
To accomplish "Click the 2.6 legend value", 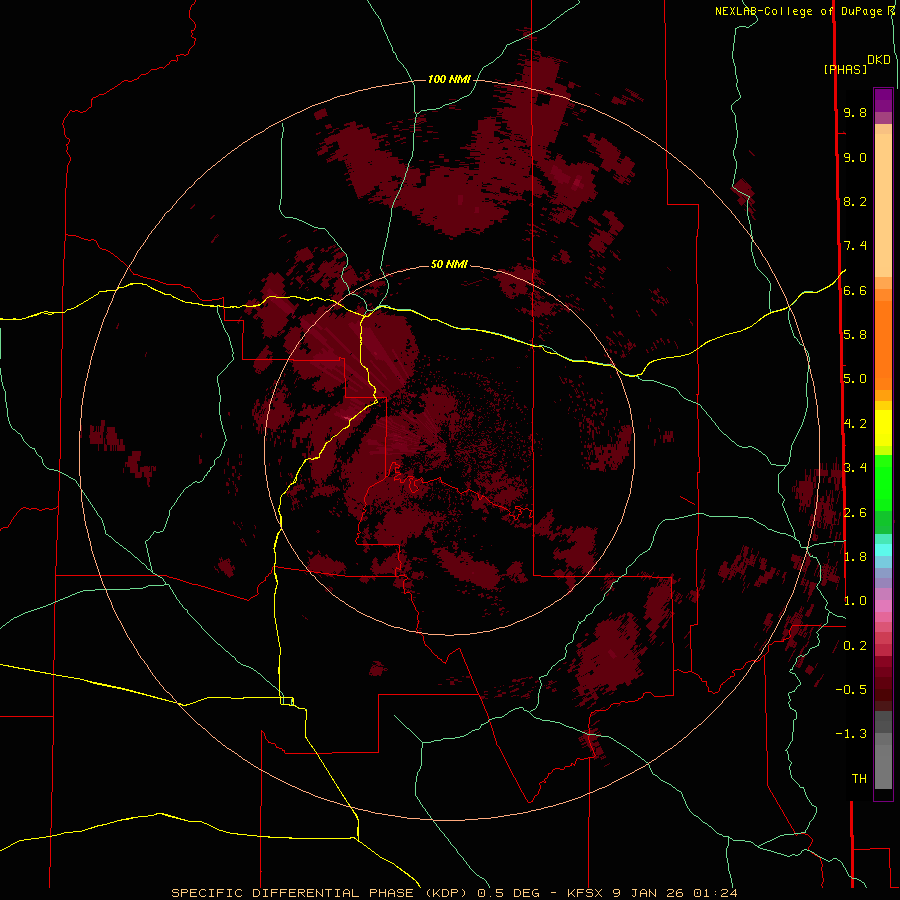I will [x=855, y=513].
